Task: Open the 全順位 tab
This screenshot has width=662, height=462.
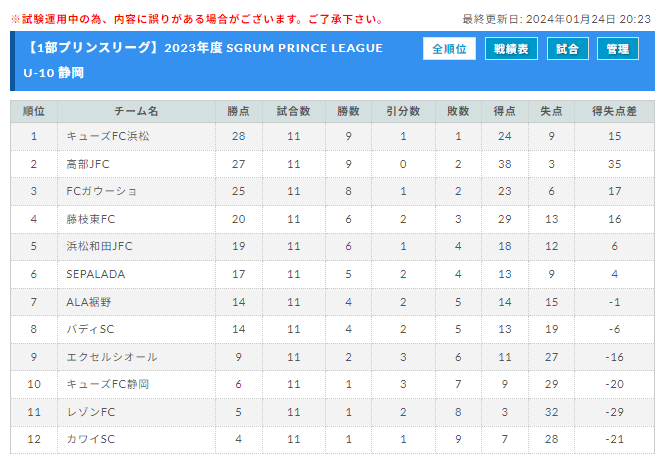Action: click(x=449, y=49)
